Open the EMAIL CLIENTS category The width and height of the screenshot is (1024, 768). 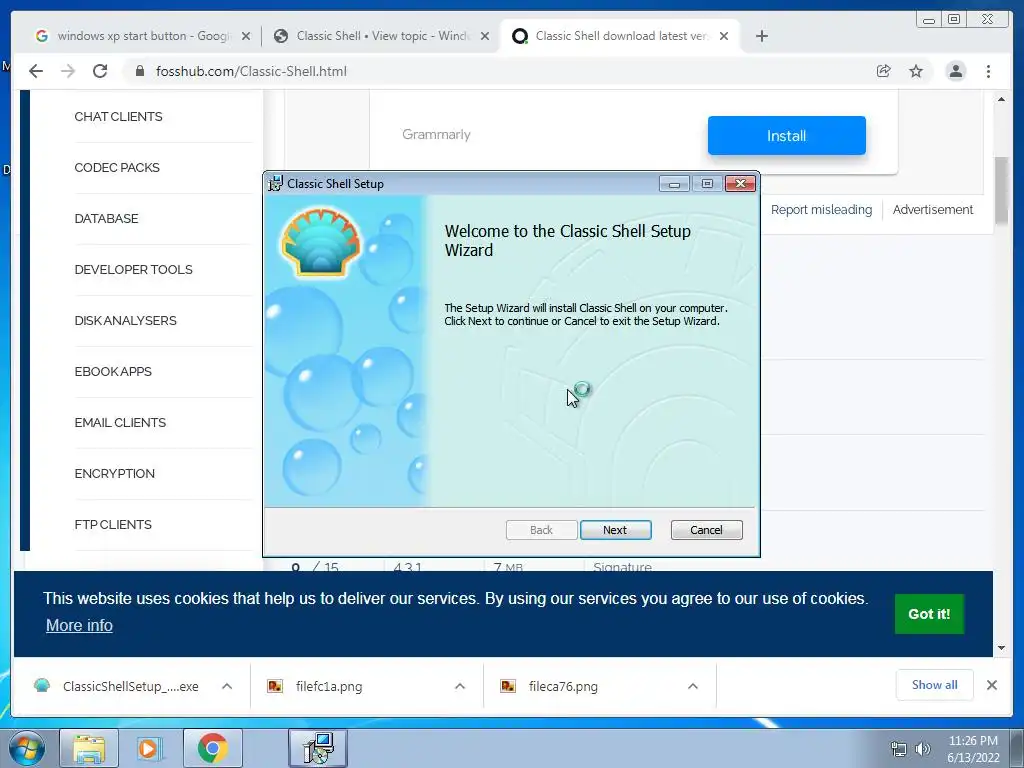coord(120,423)
